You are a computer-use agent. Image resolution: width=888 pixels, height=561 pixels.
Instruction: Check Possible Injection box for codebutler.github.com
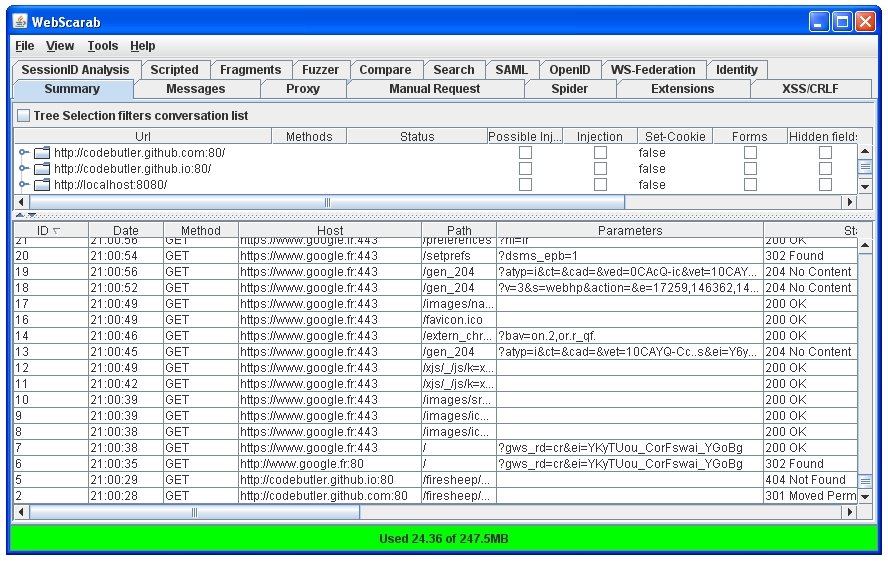coord(525,153)
